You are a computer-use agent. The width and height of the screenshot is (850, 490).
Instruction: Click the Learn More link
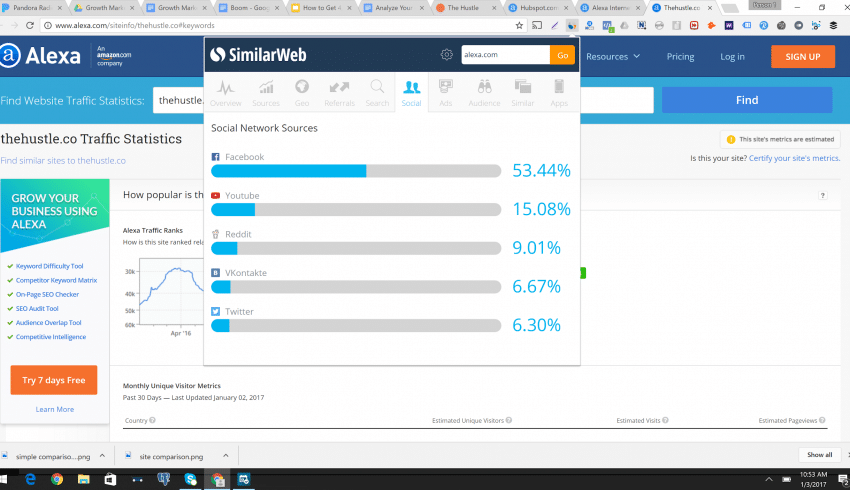pyautogui.click(x=55, y=409)
